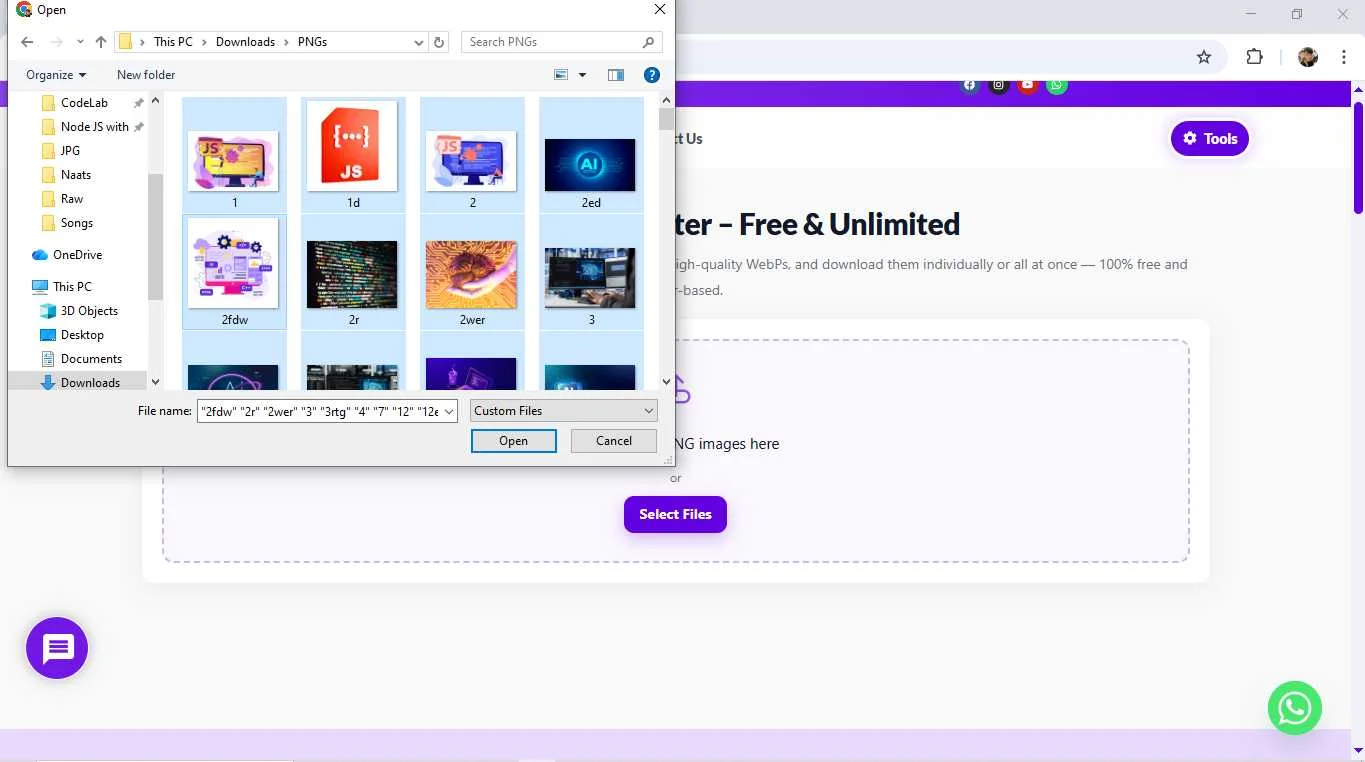The width and height of the screenshot is (1365, 762).
Task: Open the floating WhatsApp chat button
Action: point(1295,708)
